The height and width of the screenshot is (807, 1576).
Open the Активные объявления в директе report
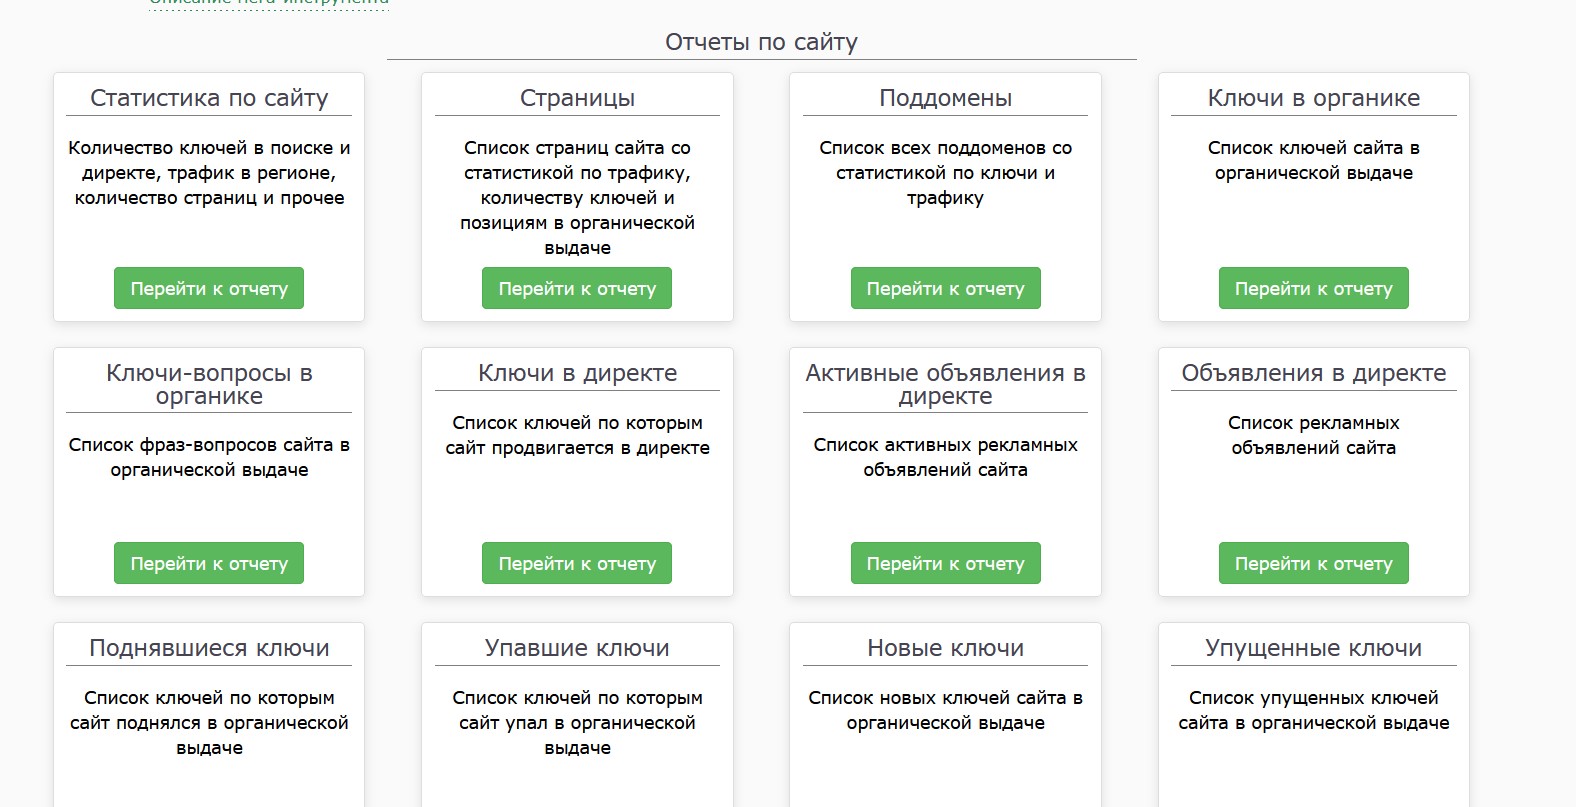(945, 563)
